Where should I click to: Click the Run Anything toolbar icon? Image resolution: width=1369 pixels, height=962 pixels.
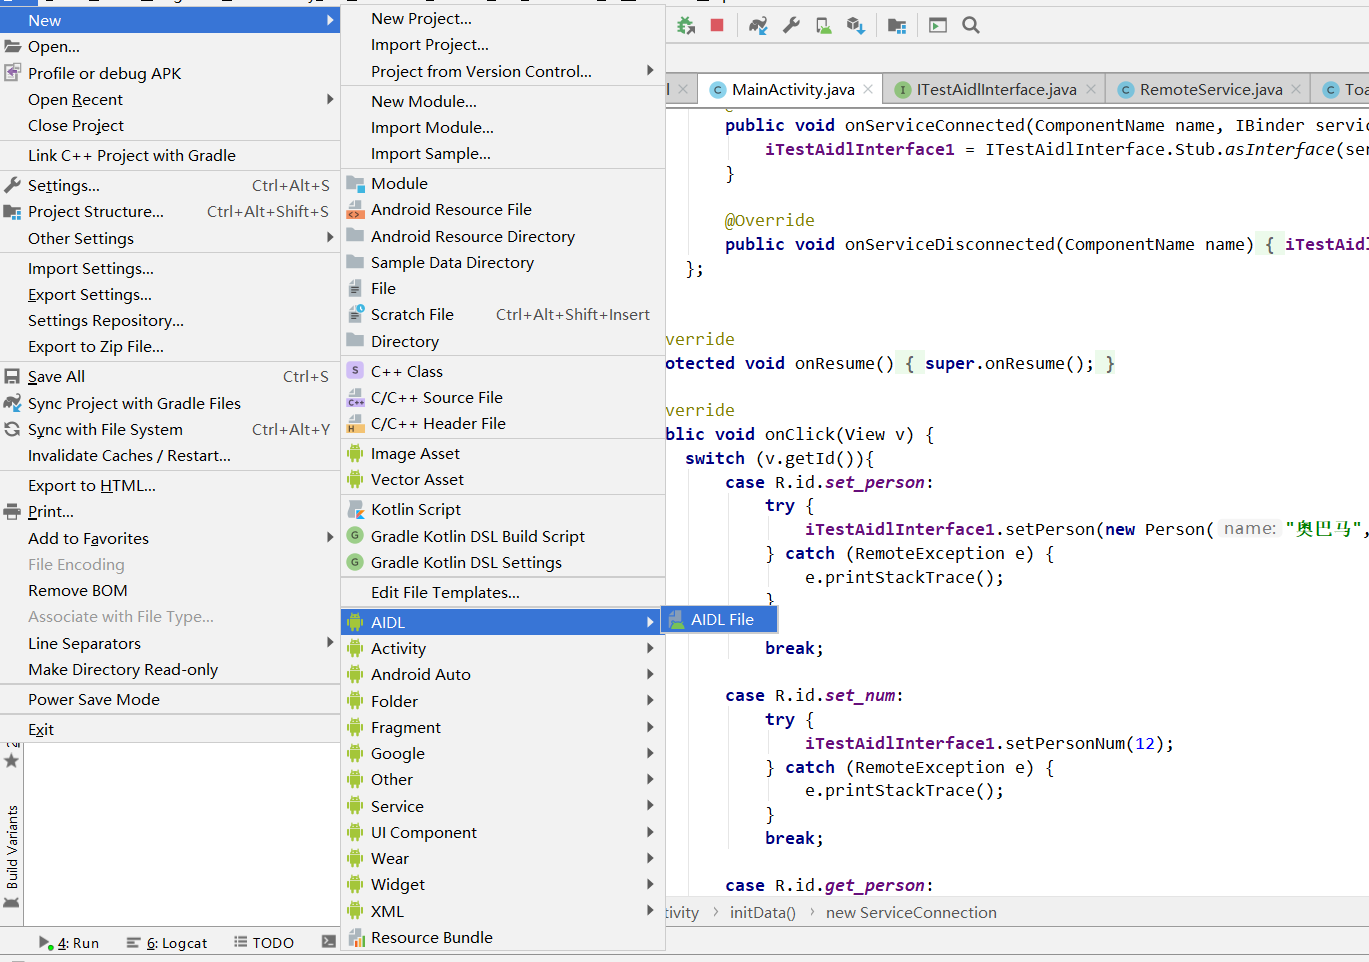[938, 26]
